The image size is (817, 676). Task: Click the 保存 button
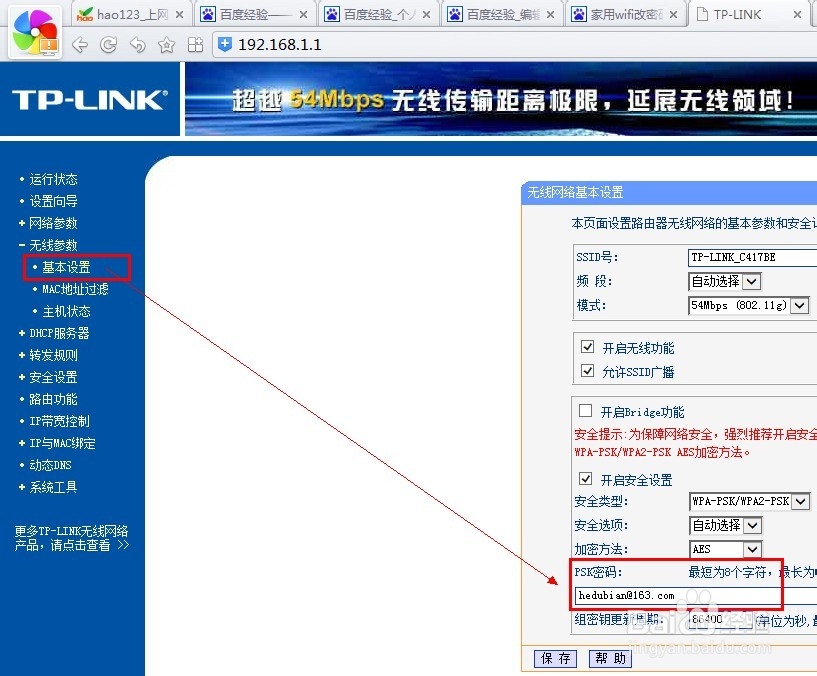tap(555, 658)
